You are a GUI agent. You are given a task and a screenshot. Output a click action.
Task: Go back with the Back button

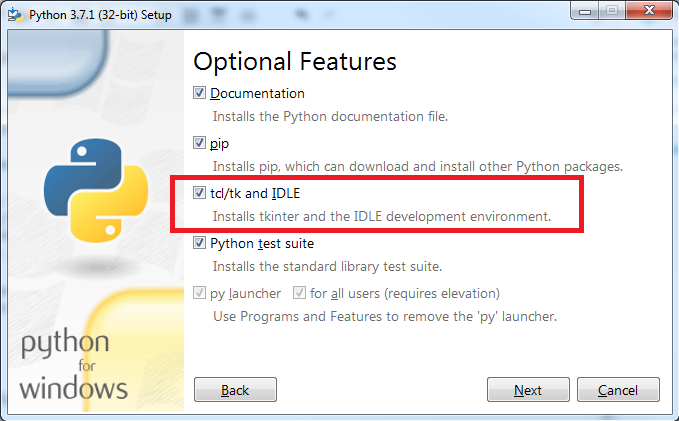click(x=235, y=390)
